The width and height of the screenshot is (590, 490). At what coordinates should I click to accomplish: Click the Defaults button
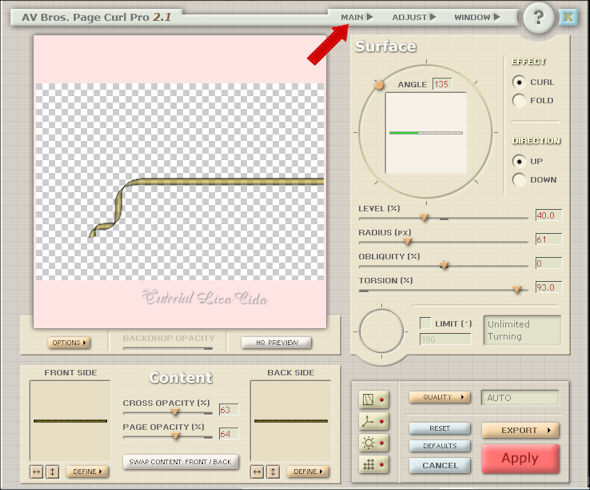[439, 446]
